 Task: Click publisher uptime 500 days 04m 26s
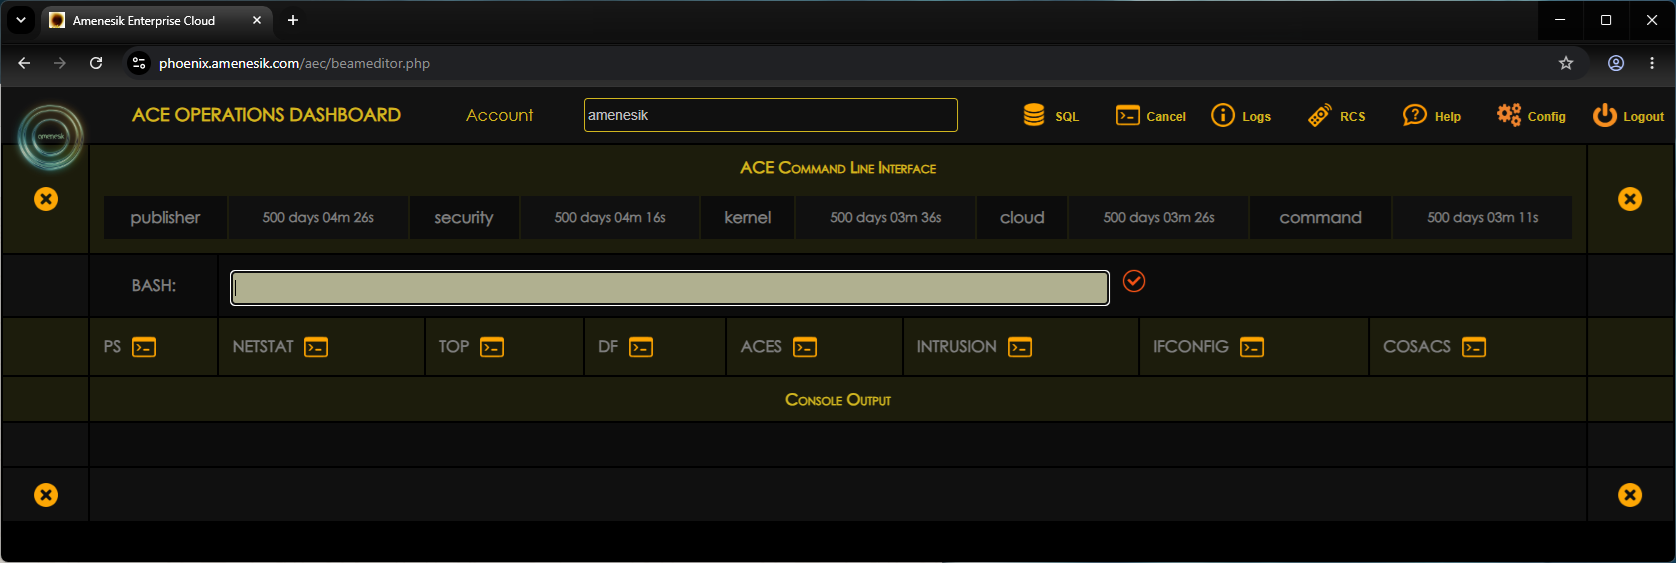tap(318, 217)
